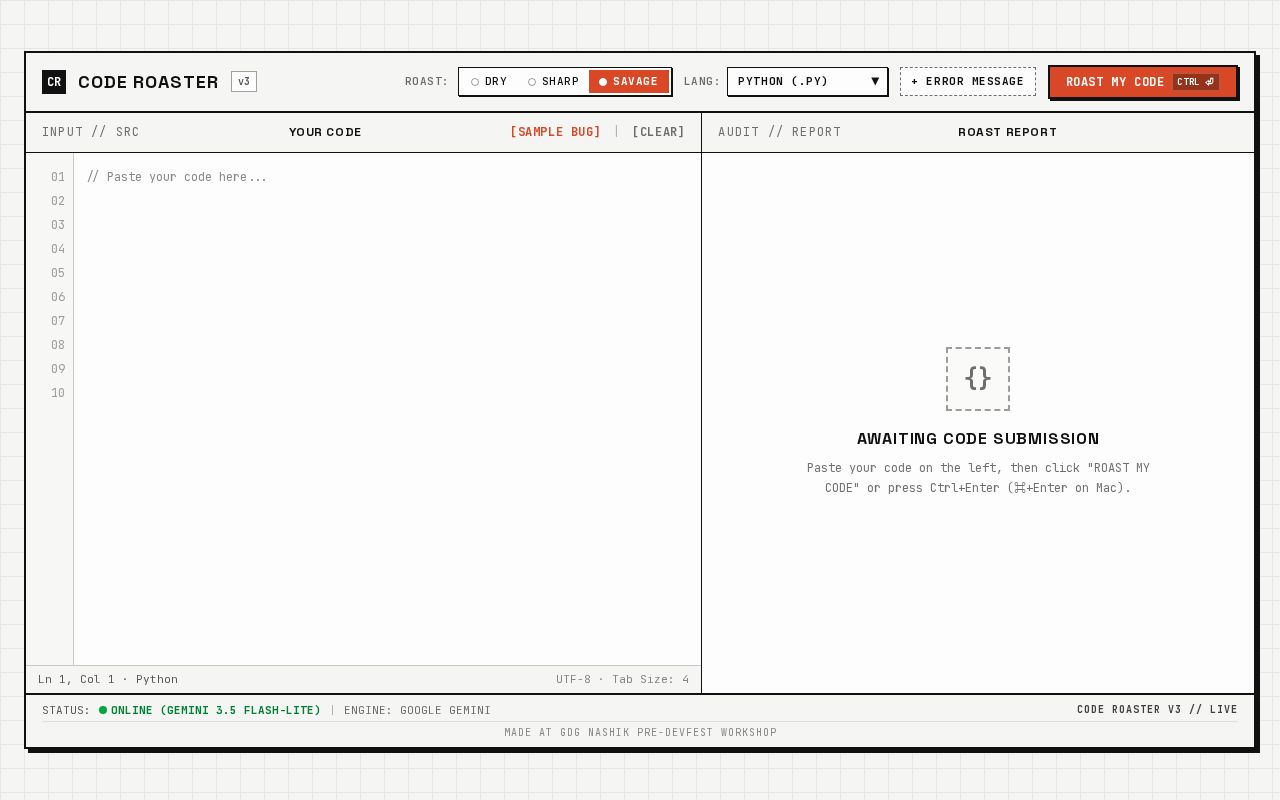1280x800 pixels.
Task: Click the CR logo badge
Action: [54, 82]
